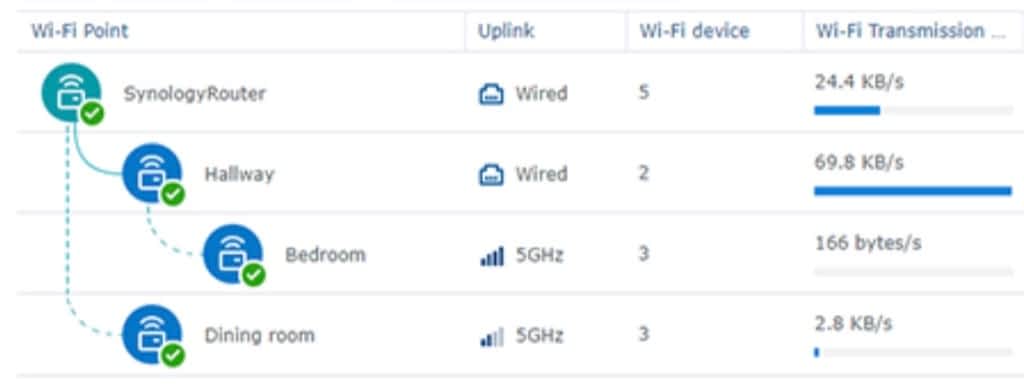The image size is (1024, 388).
Task: Click the Hallway 69.8 KB/s transmission bar
Action: (913, 191)
